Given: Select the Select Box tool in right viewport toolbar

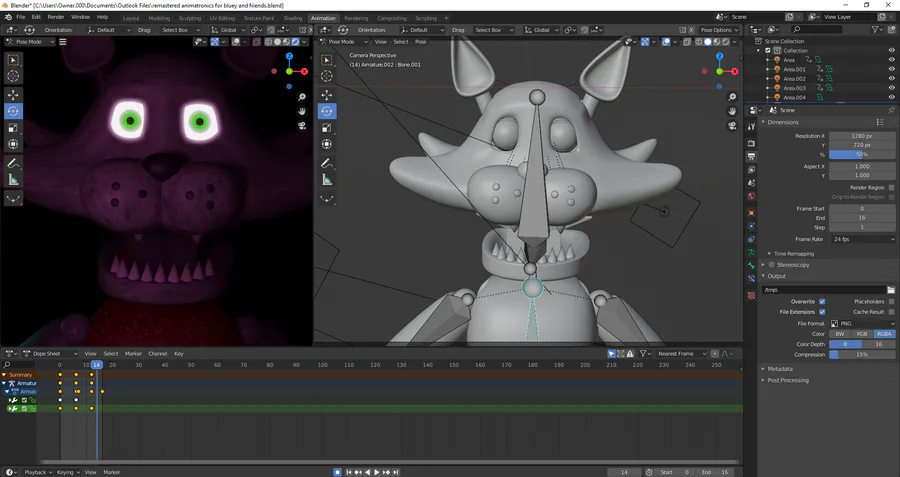Looking at the screenshot, I should [327, 60].
